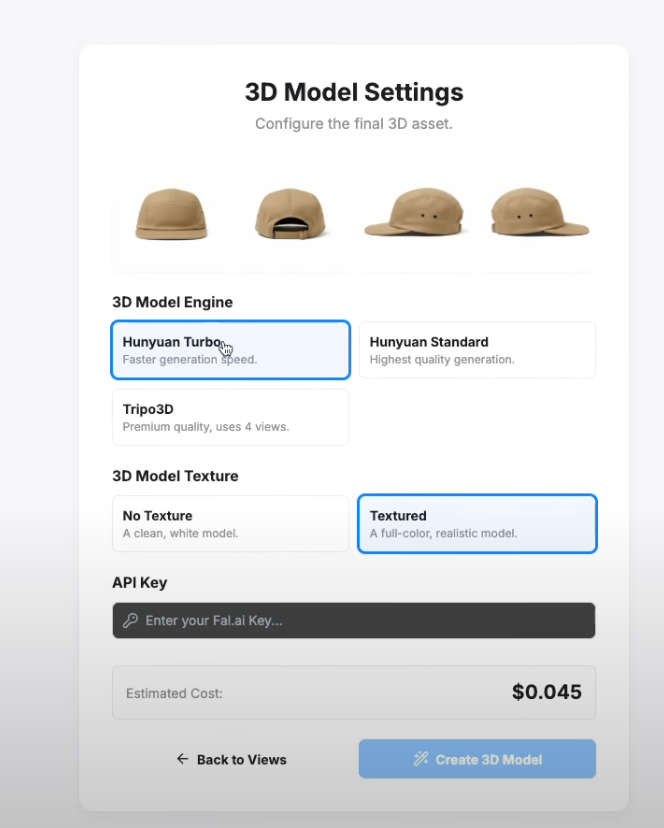Open the fourth cap angled-view thumbnail
Viewport: 664px width, 828px height.
[538, 213]
